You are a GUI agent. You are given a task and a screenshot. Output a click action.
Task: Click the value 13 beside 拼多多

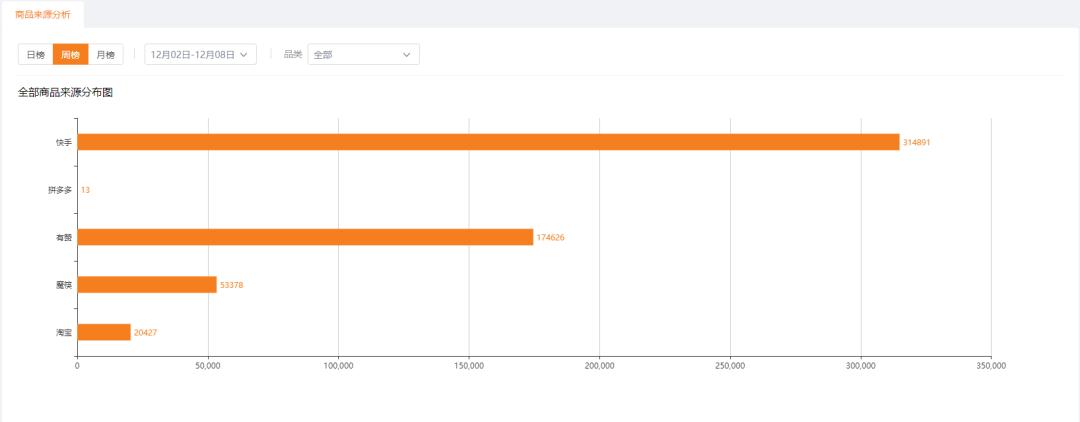click(85, 190)
